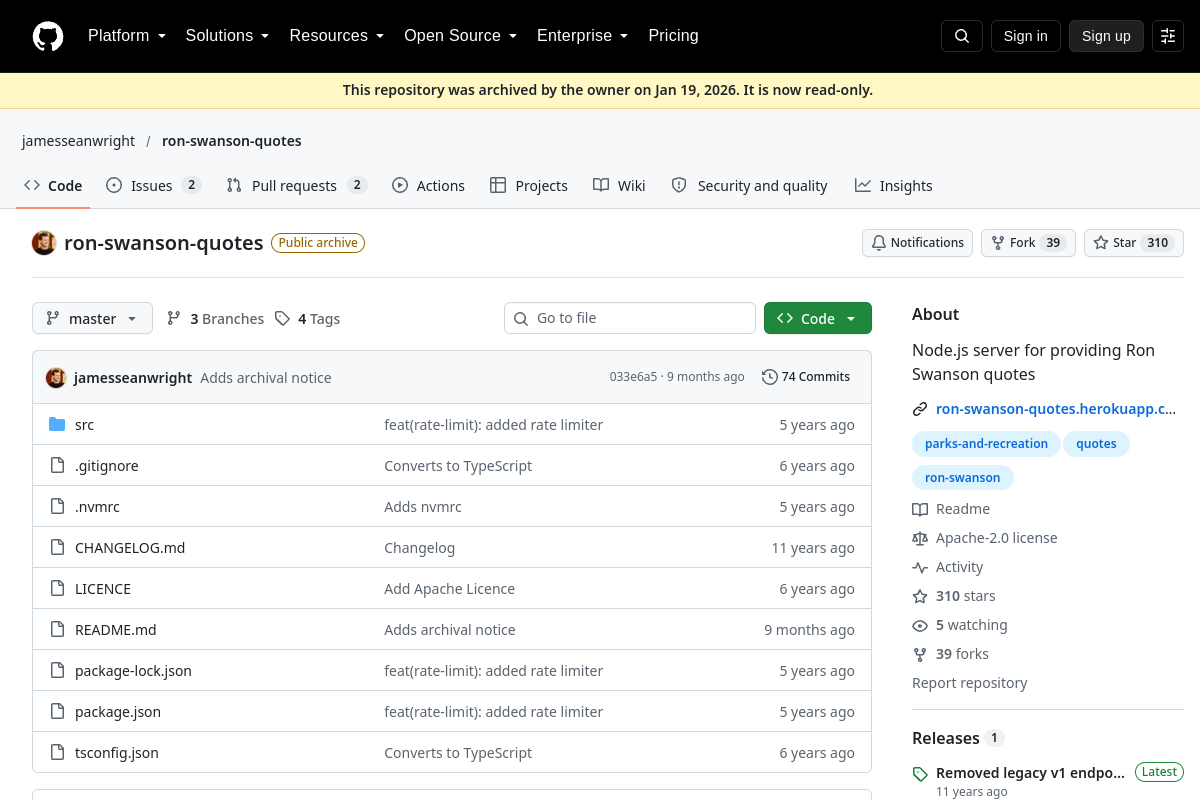Click the branches icon next to 3 Branches
The width and height of the screenshot is (1200, 800).
pyautogui.click(x=174, y=319)
